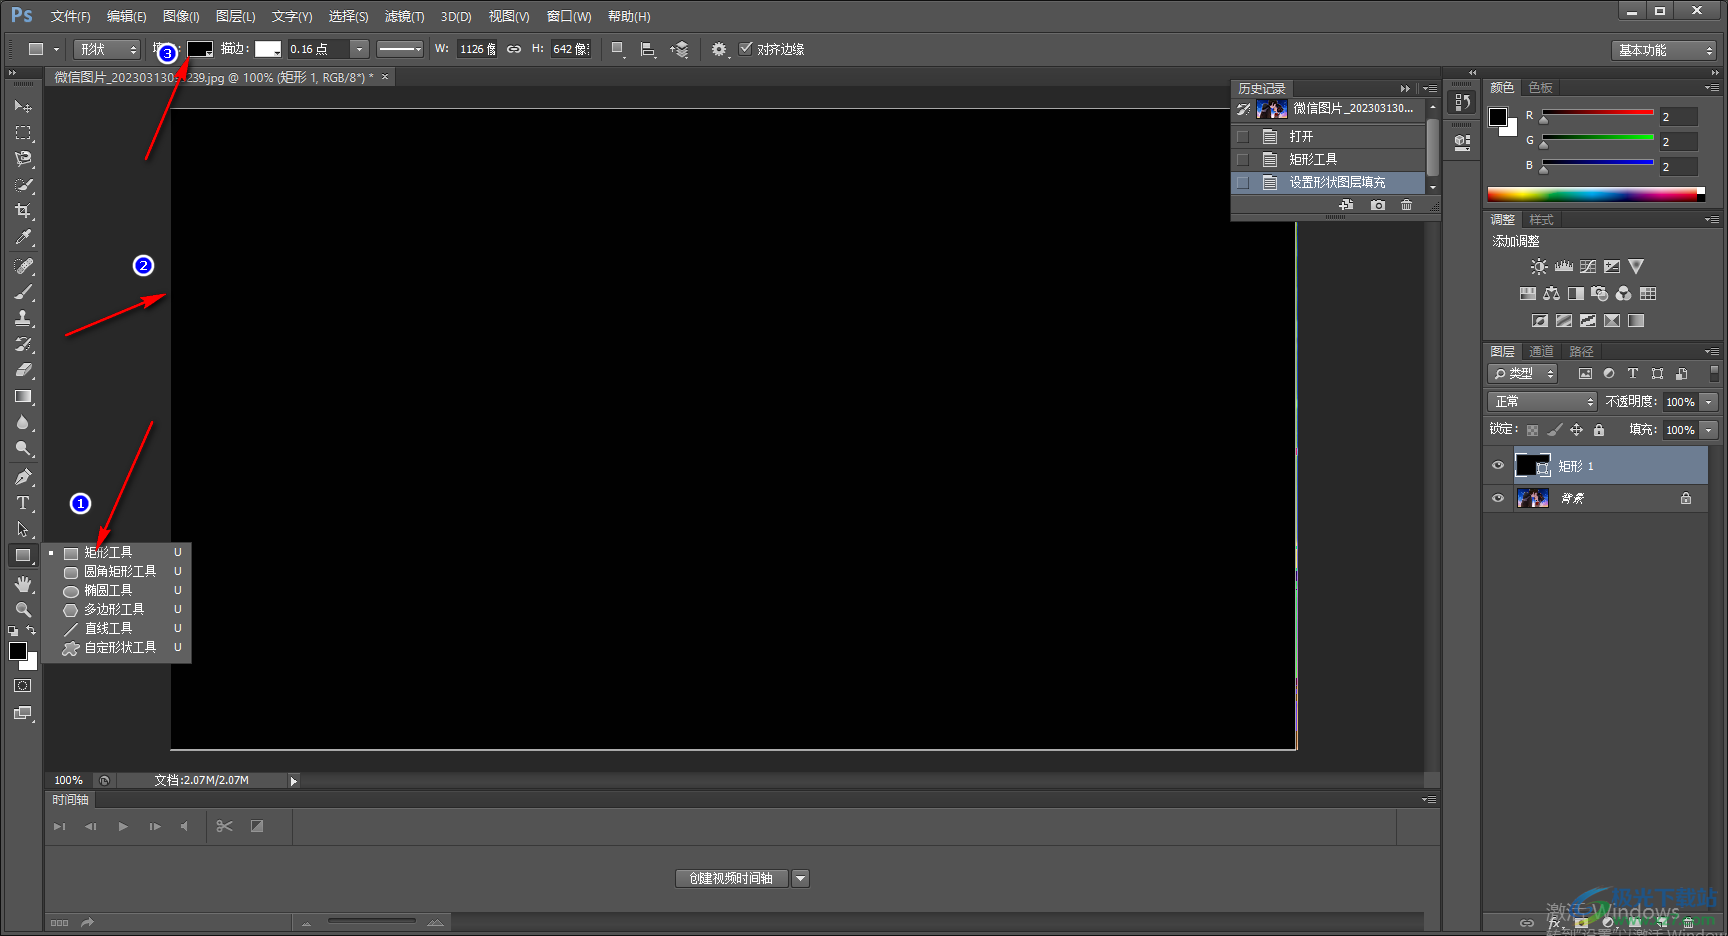This screenshot has height=936, width=1728.
Task: Open the 基本功能 workspace dropdown
Action: click(1664, 50)
